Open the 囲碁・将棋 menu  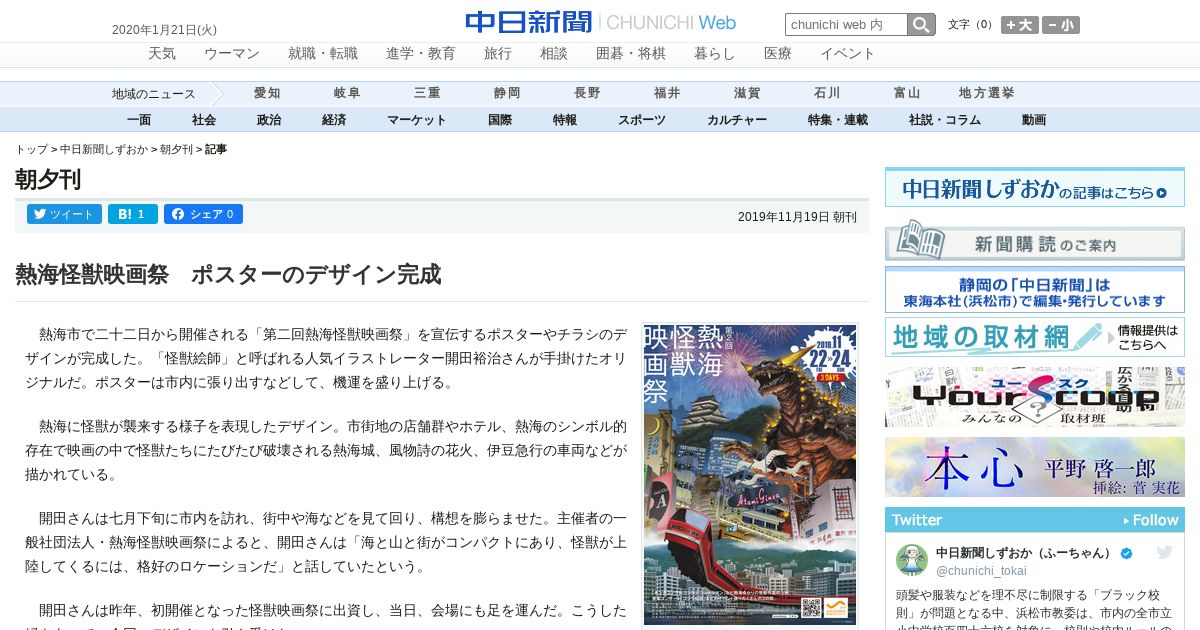click(x=631, y=53)
